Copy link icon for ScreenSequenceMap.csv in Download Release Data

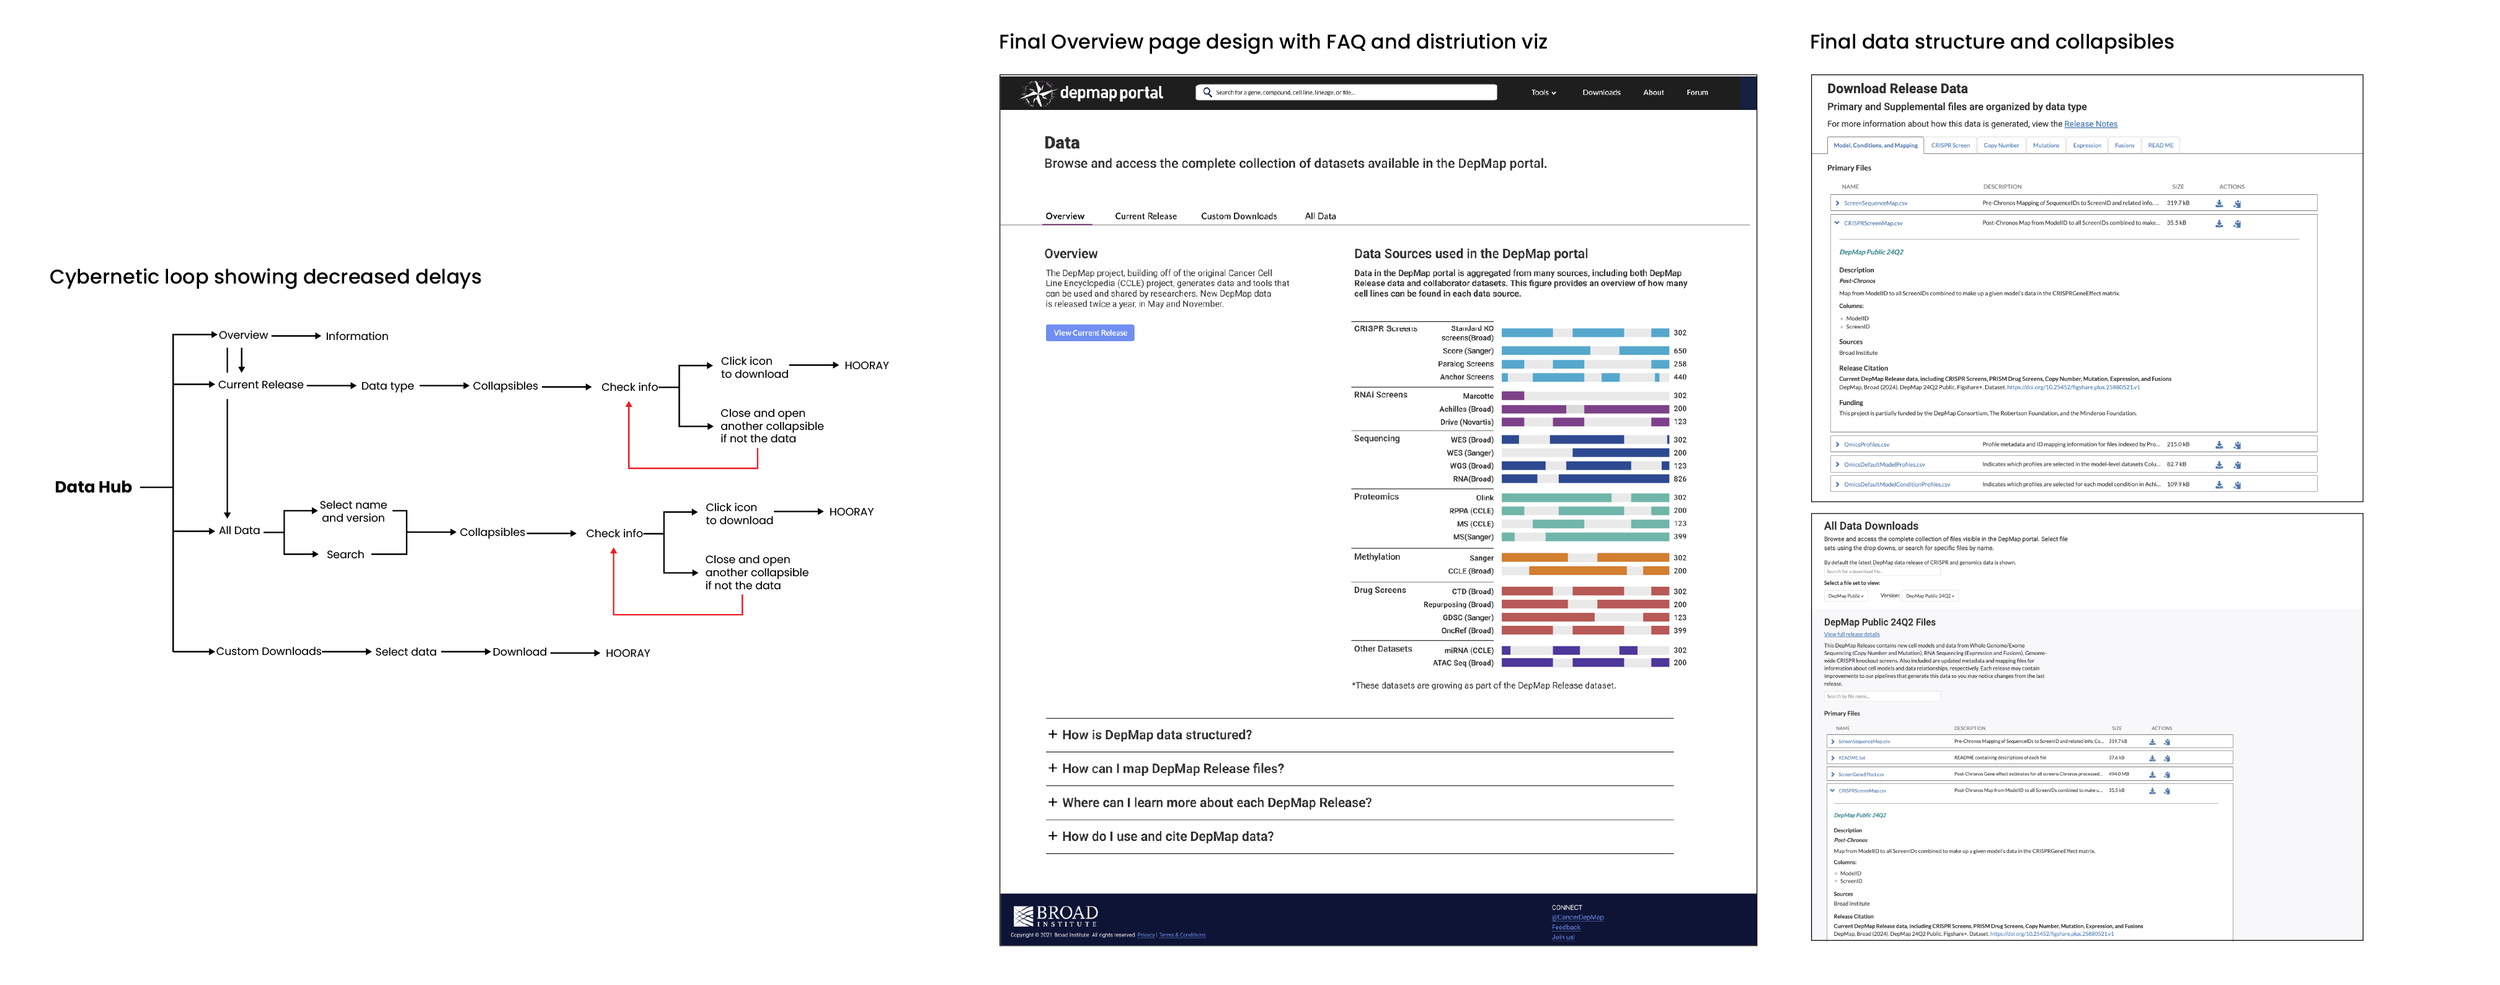coord(2237,204)
